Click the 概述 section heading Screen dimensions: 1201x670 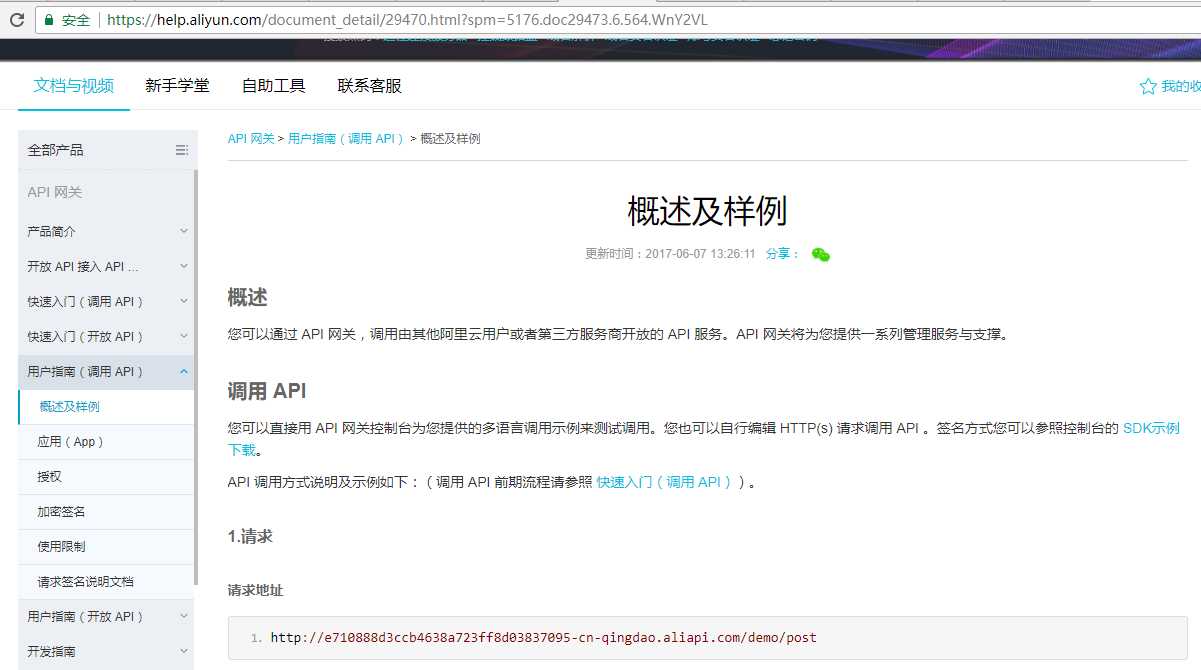(x=247, y=298)
